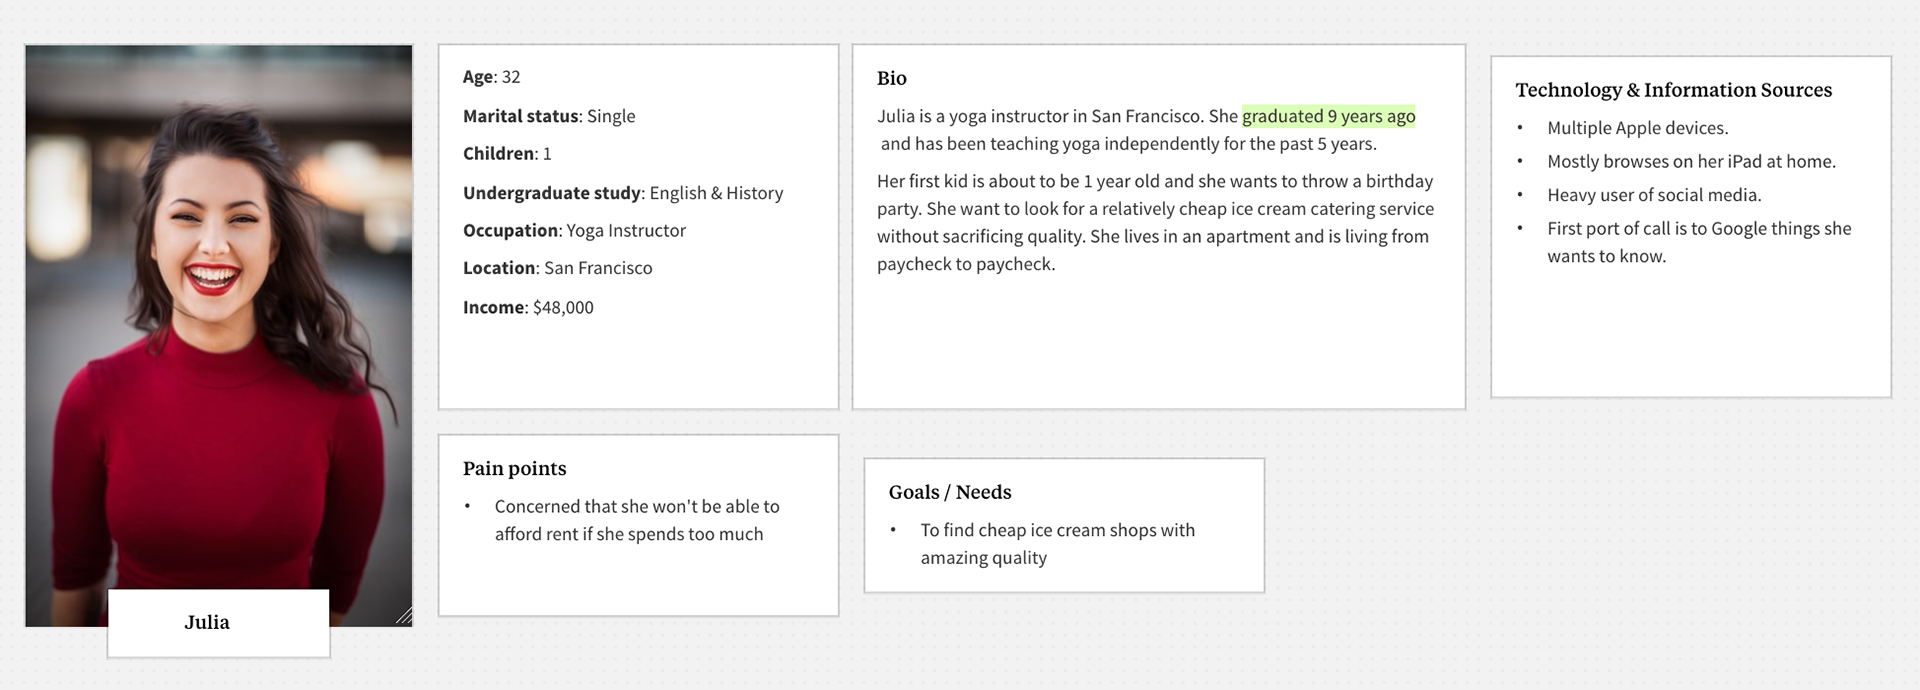Select the Bio heading
Image resolution: width=1920 pixels, height=690 pixels.
pyautogui.click(x=892, y=78)
